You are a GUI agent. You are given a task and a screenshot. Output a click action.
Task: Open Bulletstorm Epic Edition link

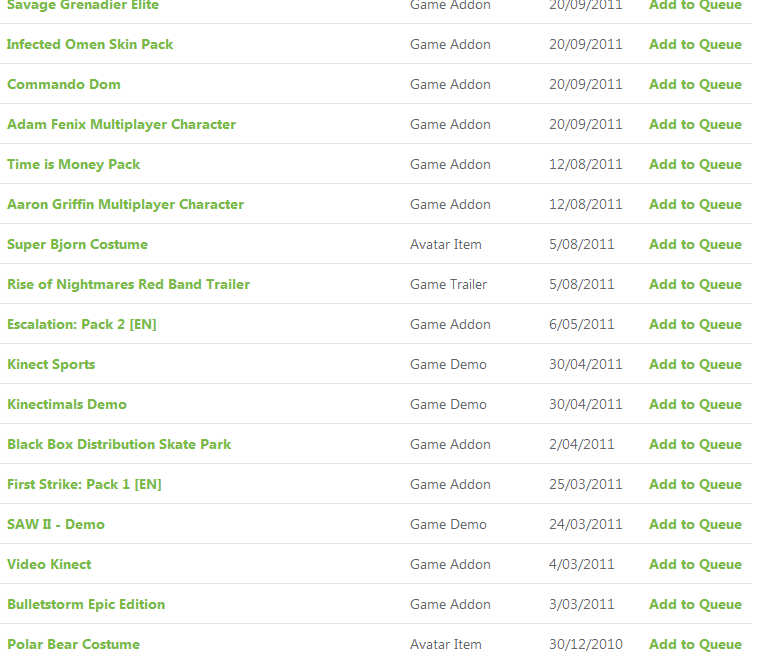(x=86, y=605)
